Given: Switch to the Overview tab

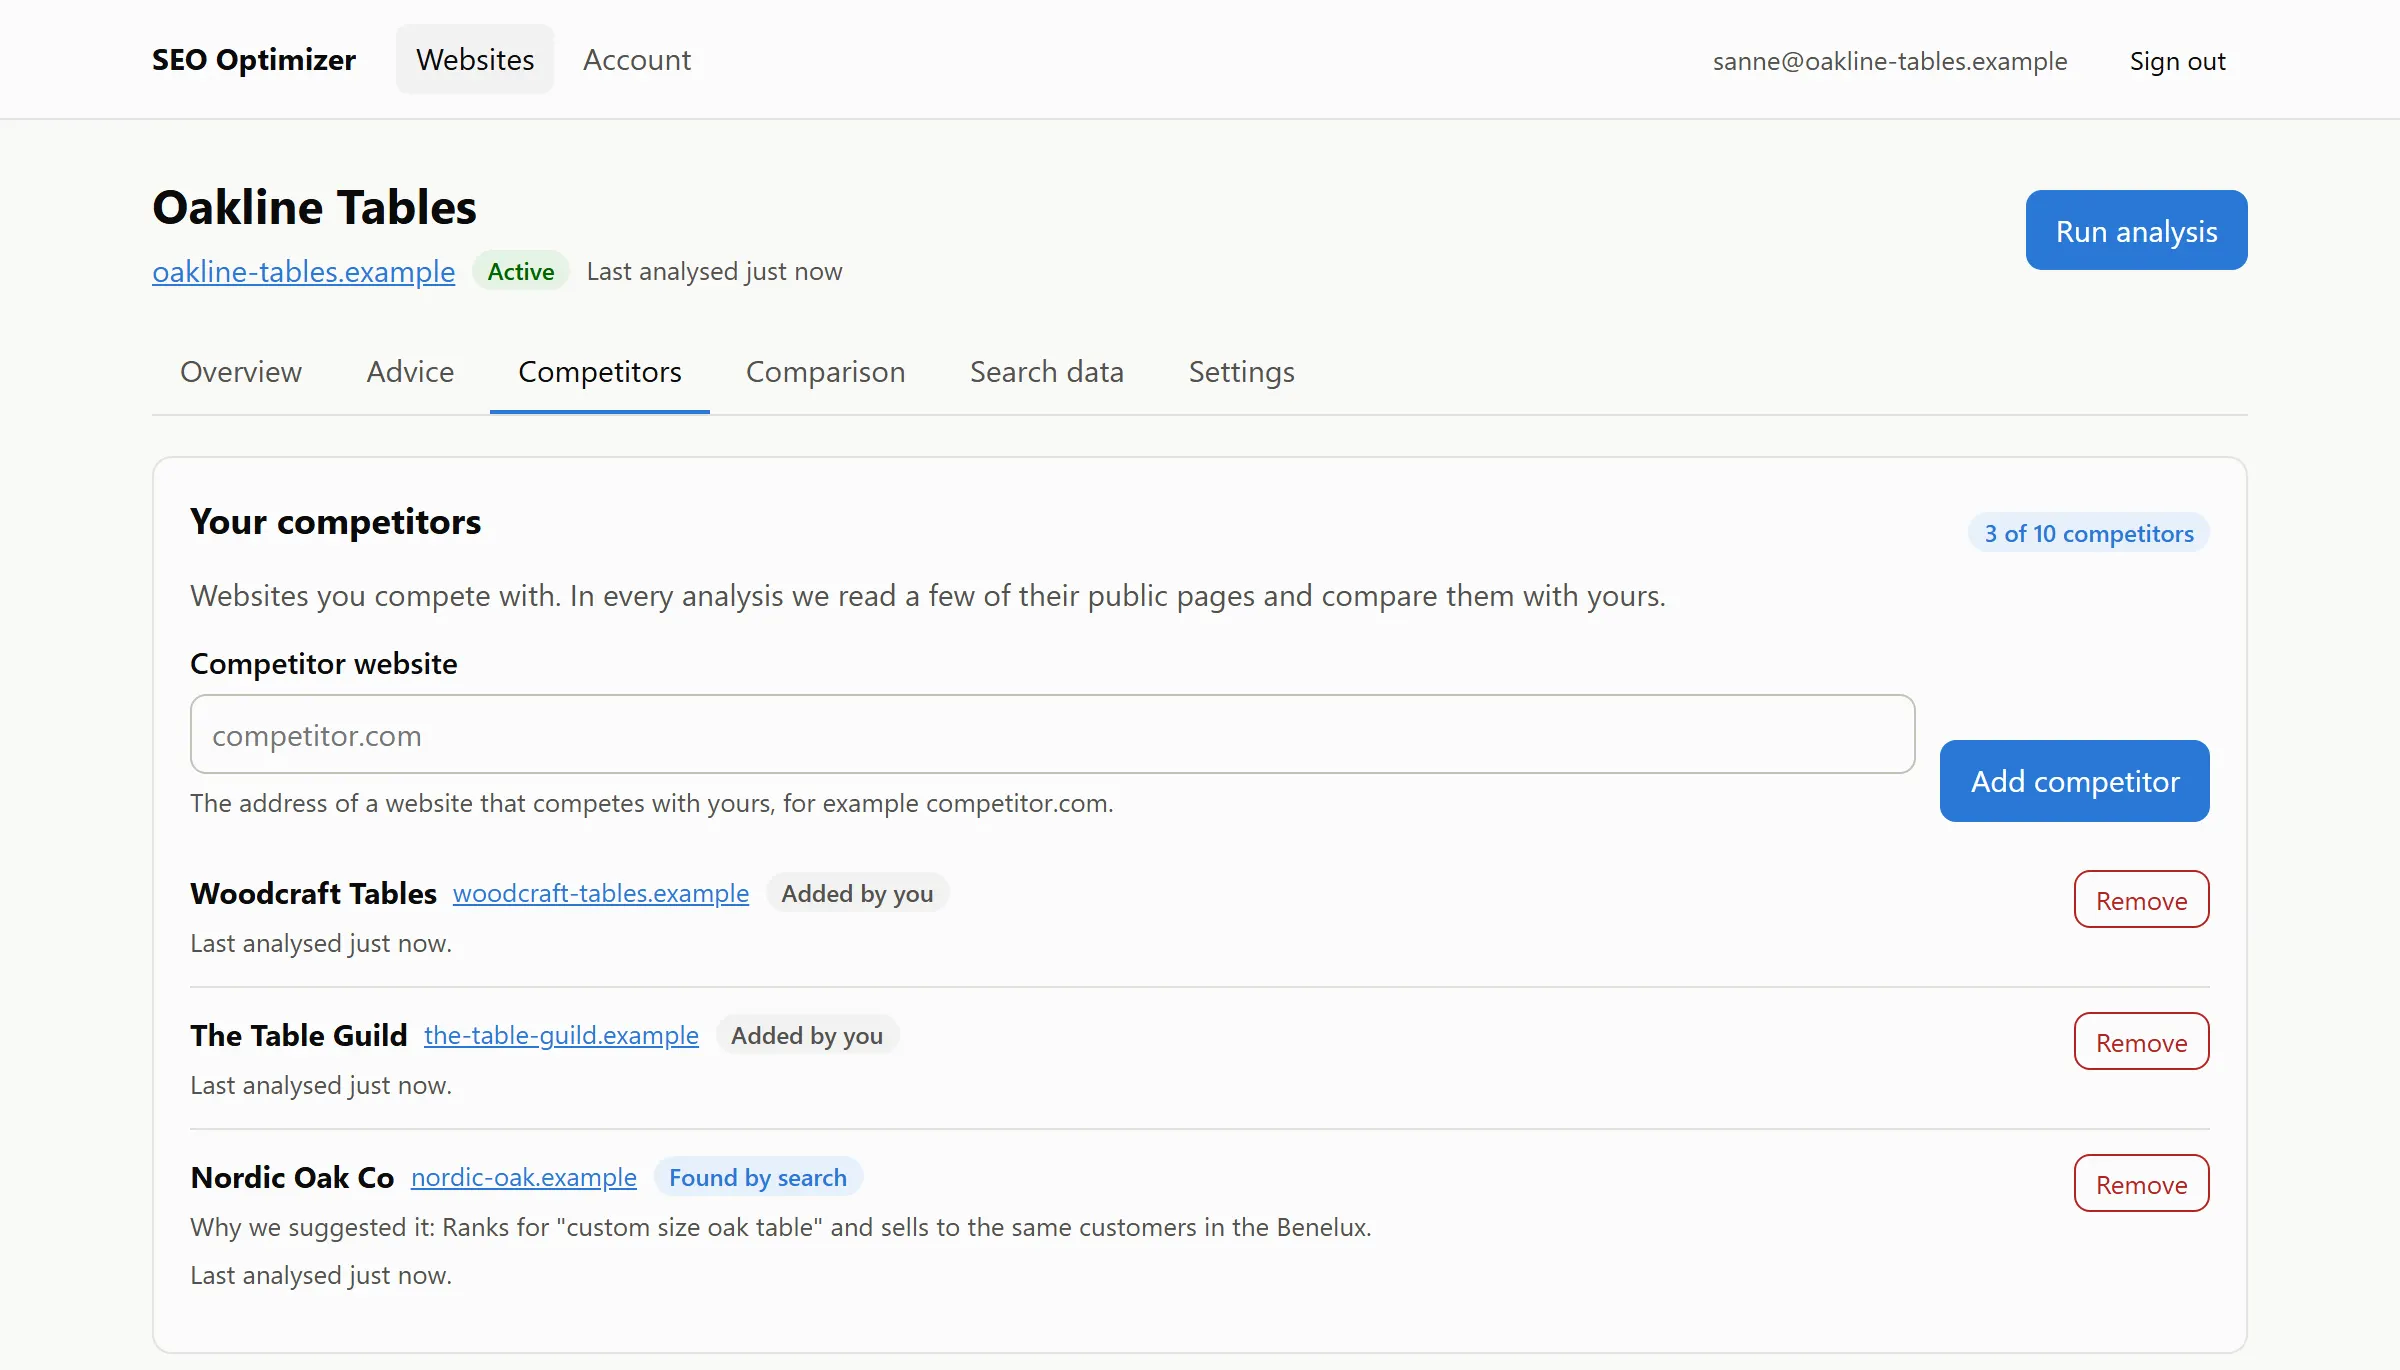Looking at the screenshot, I should 241,372.
